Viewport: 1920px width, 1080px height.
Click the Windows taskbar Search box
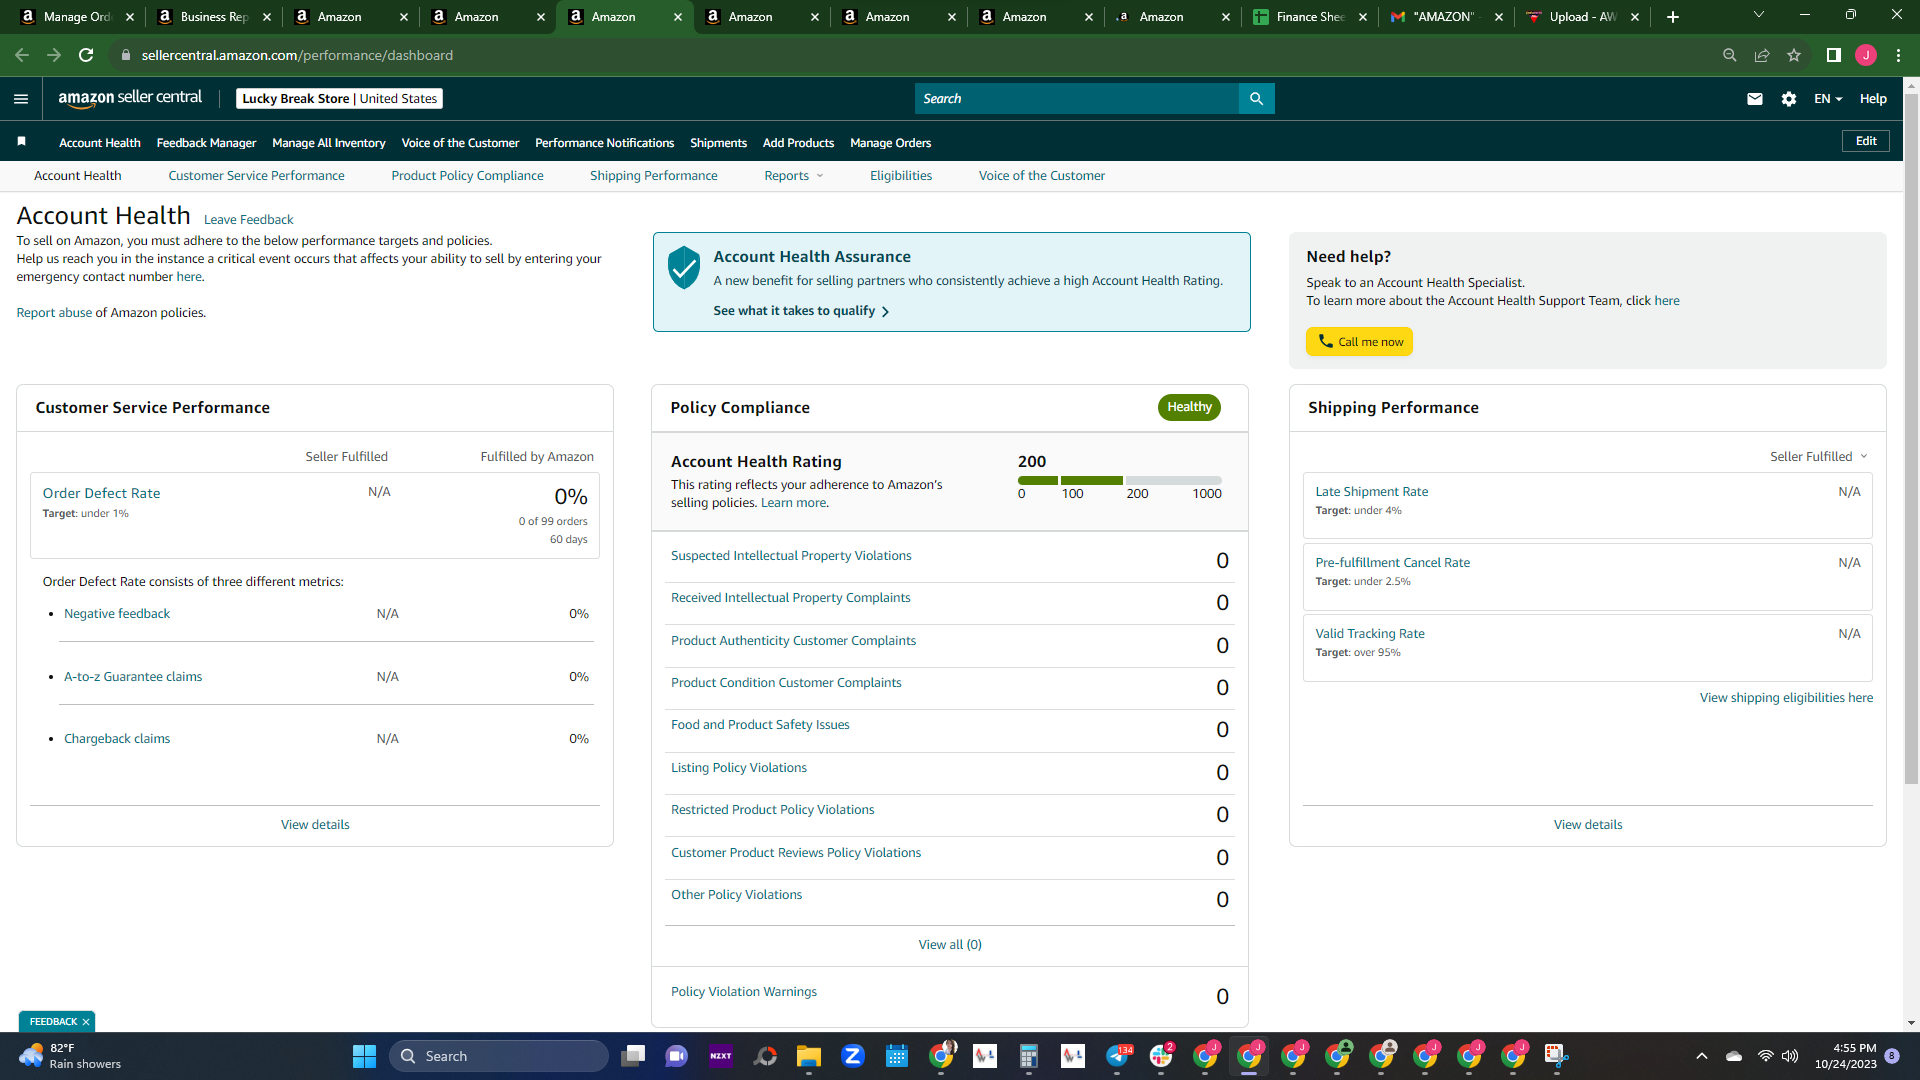498,1056
